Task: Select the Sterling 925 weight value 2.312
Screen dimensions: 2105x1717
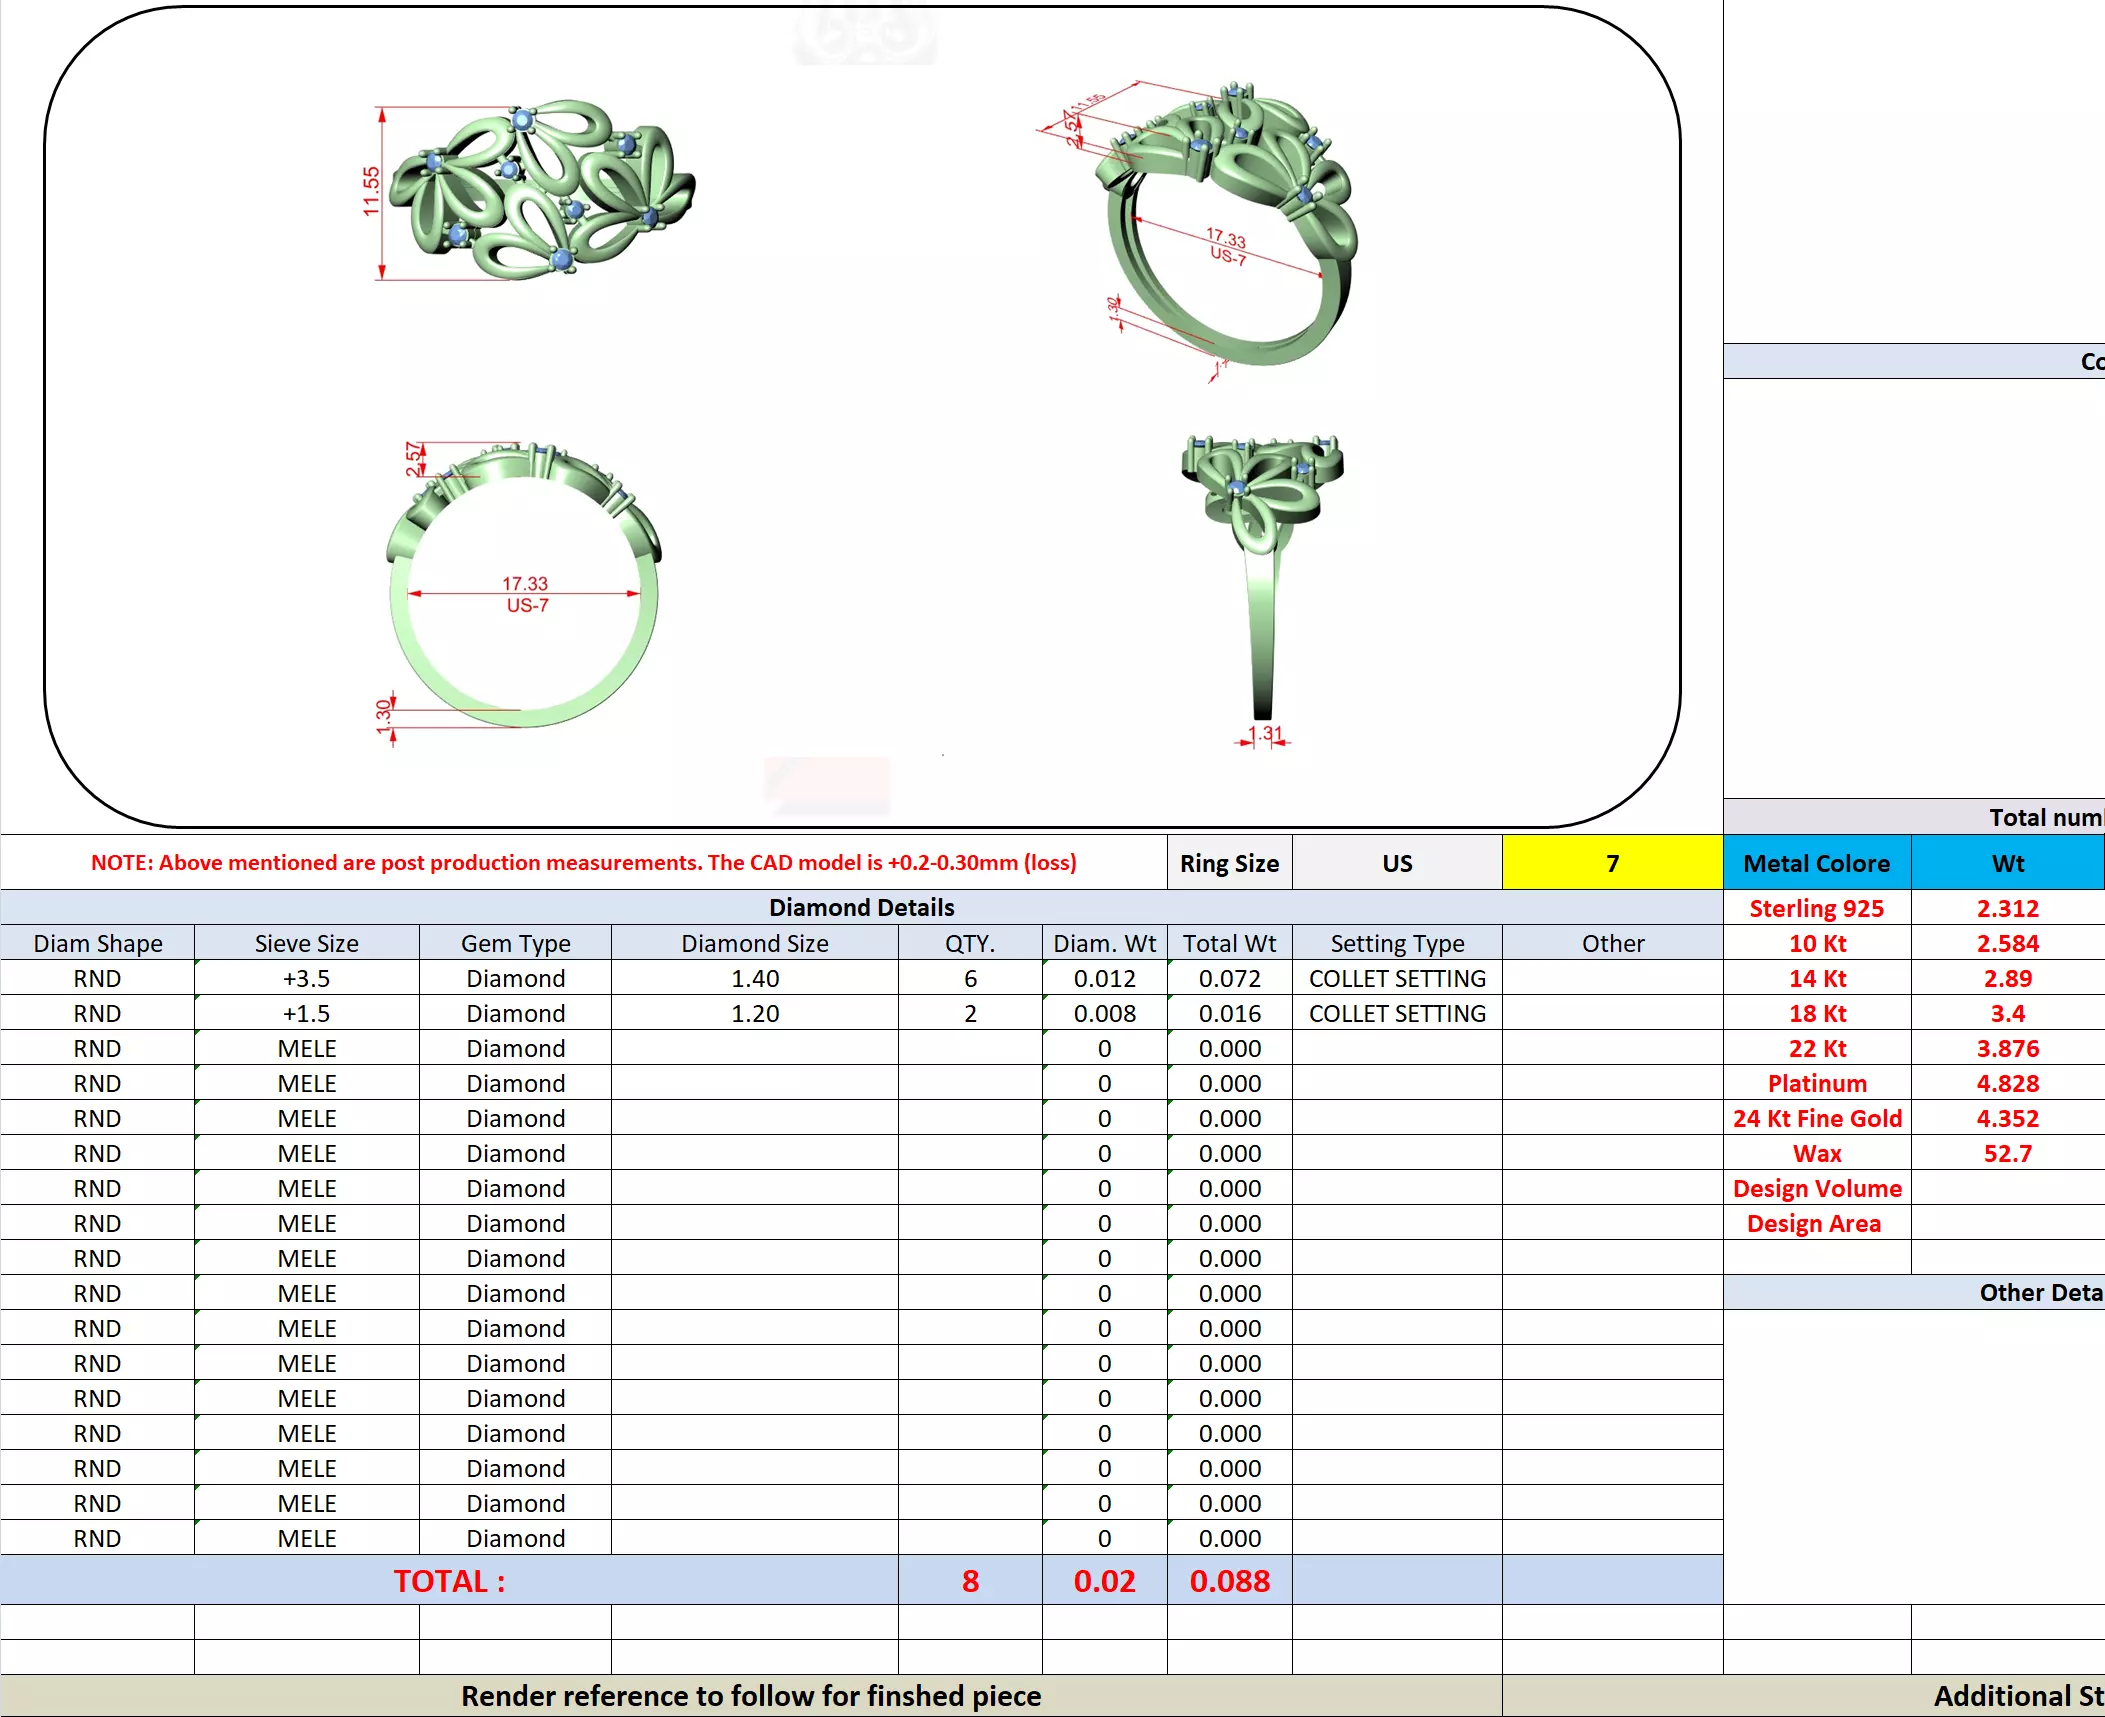Action: (2006, 908)
